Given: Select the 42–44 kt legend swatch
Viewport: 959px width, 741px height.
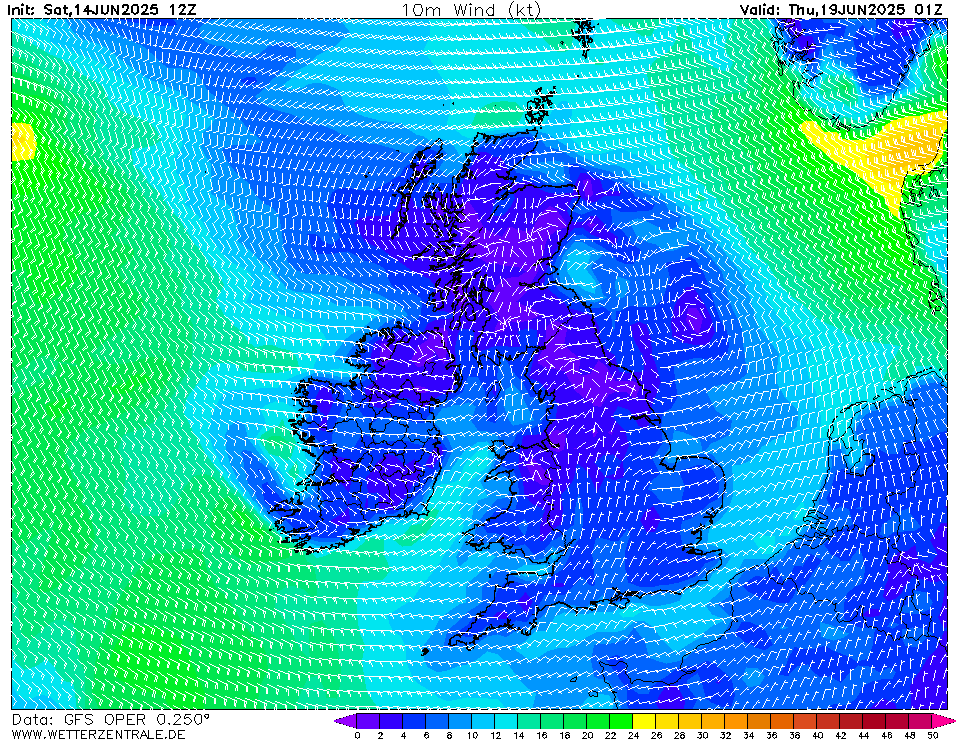Looking at the screenshot, I should 852,721.
